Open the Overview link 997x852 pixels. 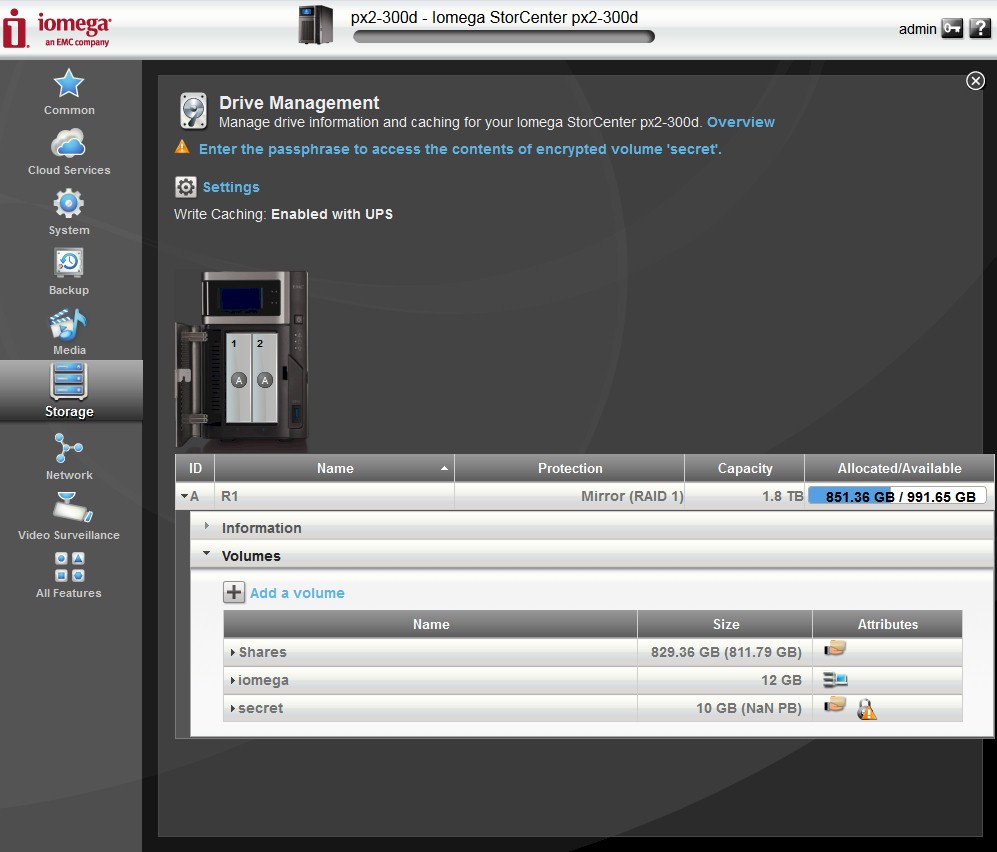point(741,122)
